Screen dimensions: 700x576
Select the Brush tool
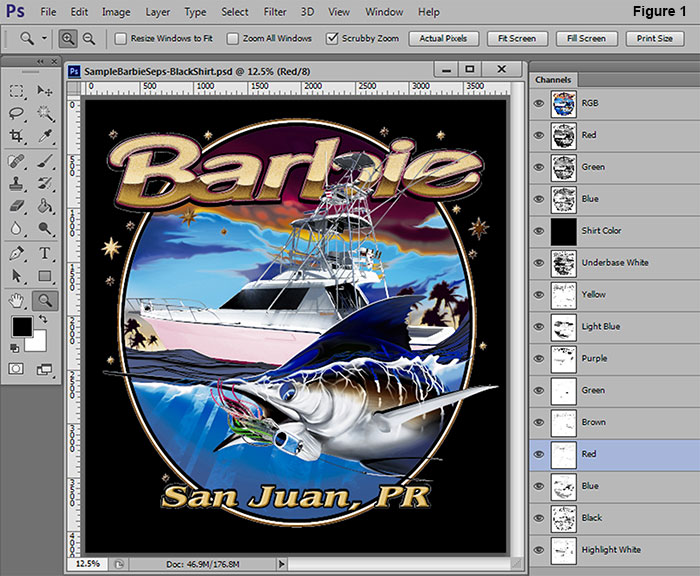click(x=45, y=161)
